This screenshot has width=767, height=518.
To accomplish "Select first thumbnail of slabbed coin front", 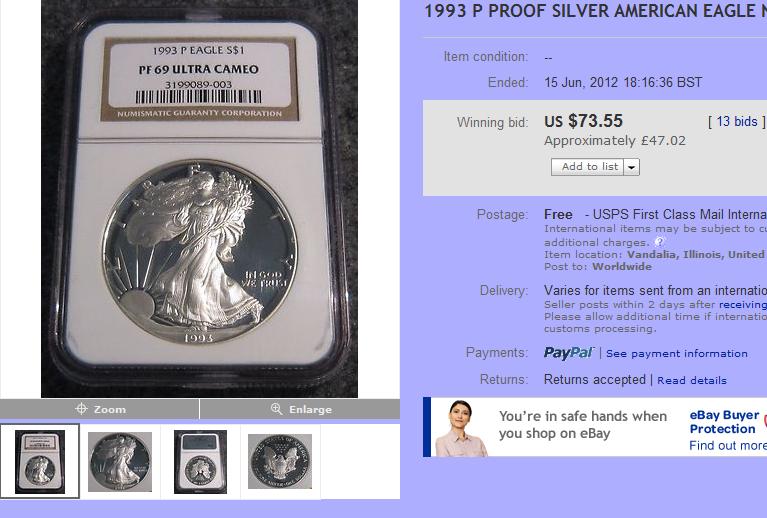I will point(40,461).
